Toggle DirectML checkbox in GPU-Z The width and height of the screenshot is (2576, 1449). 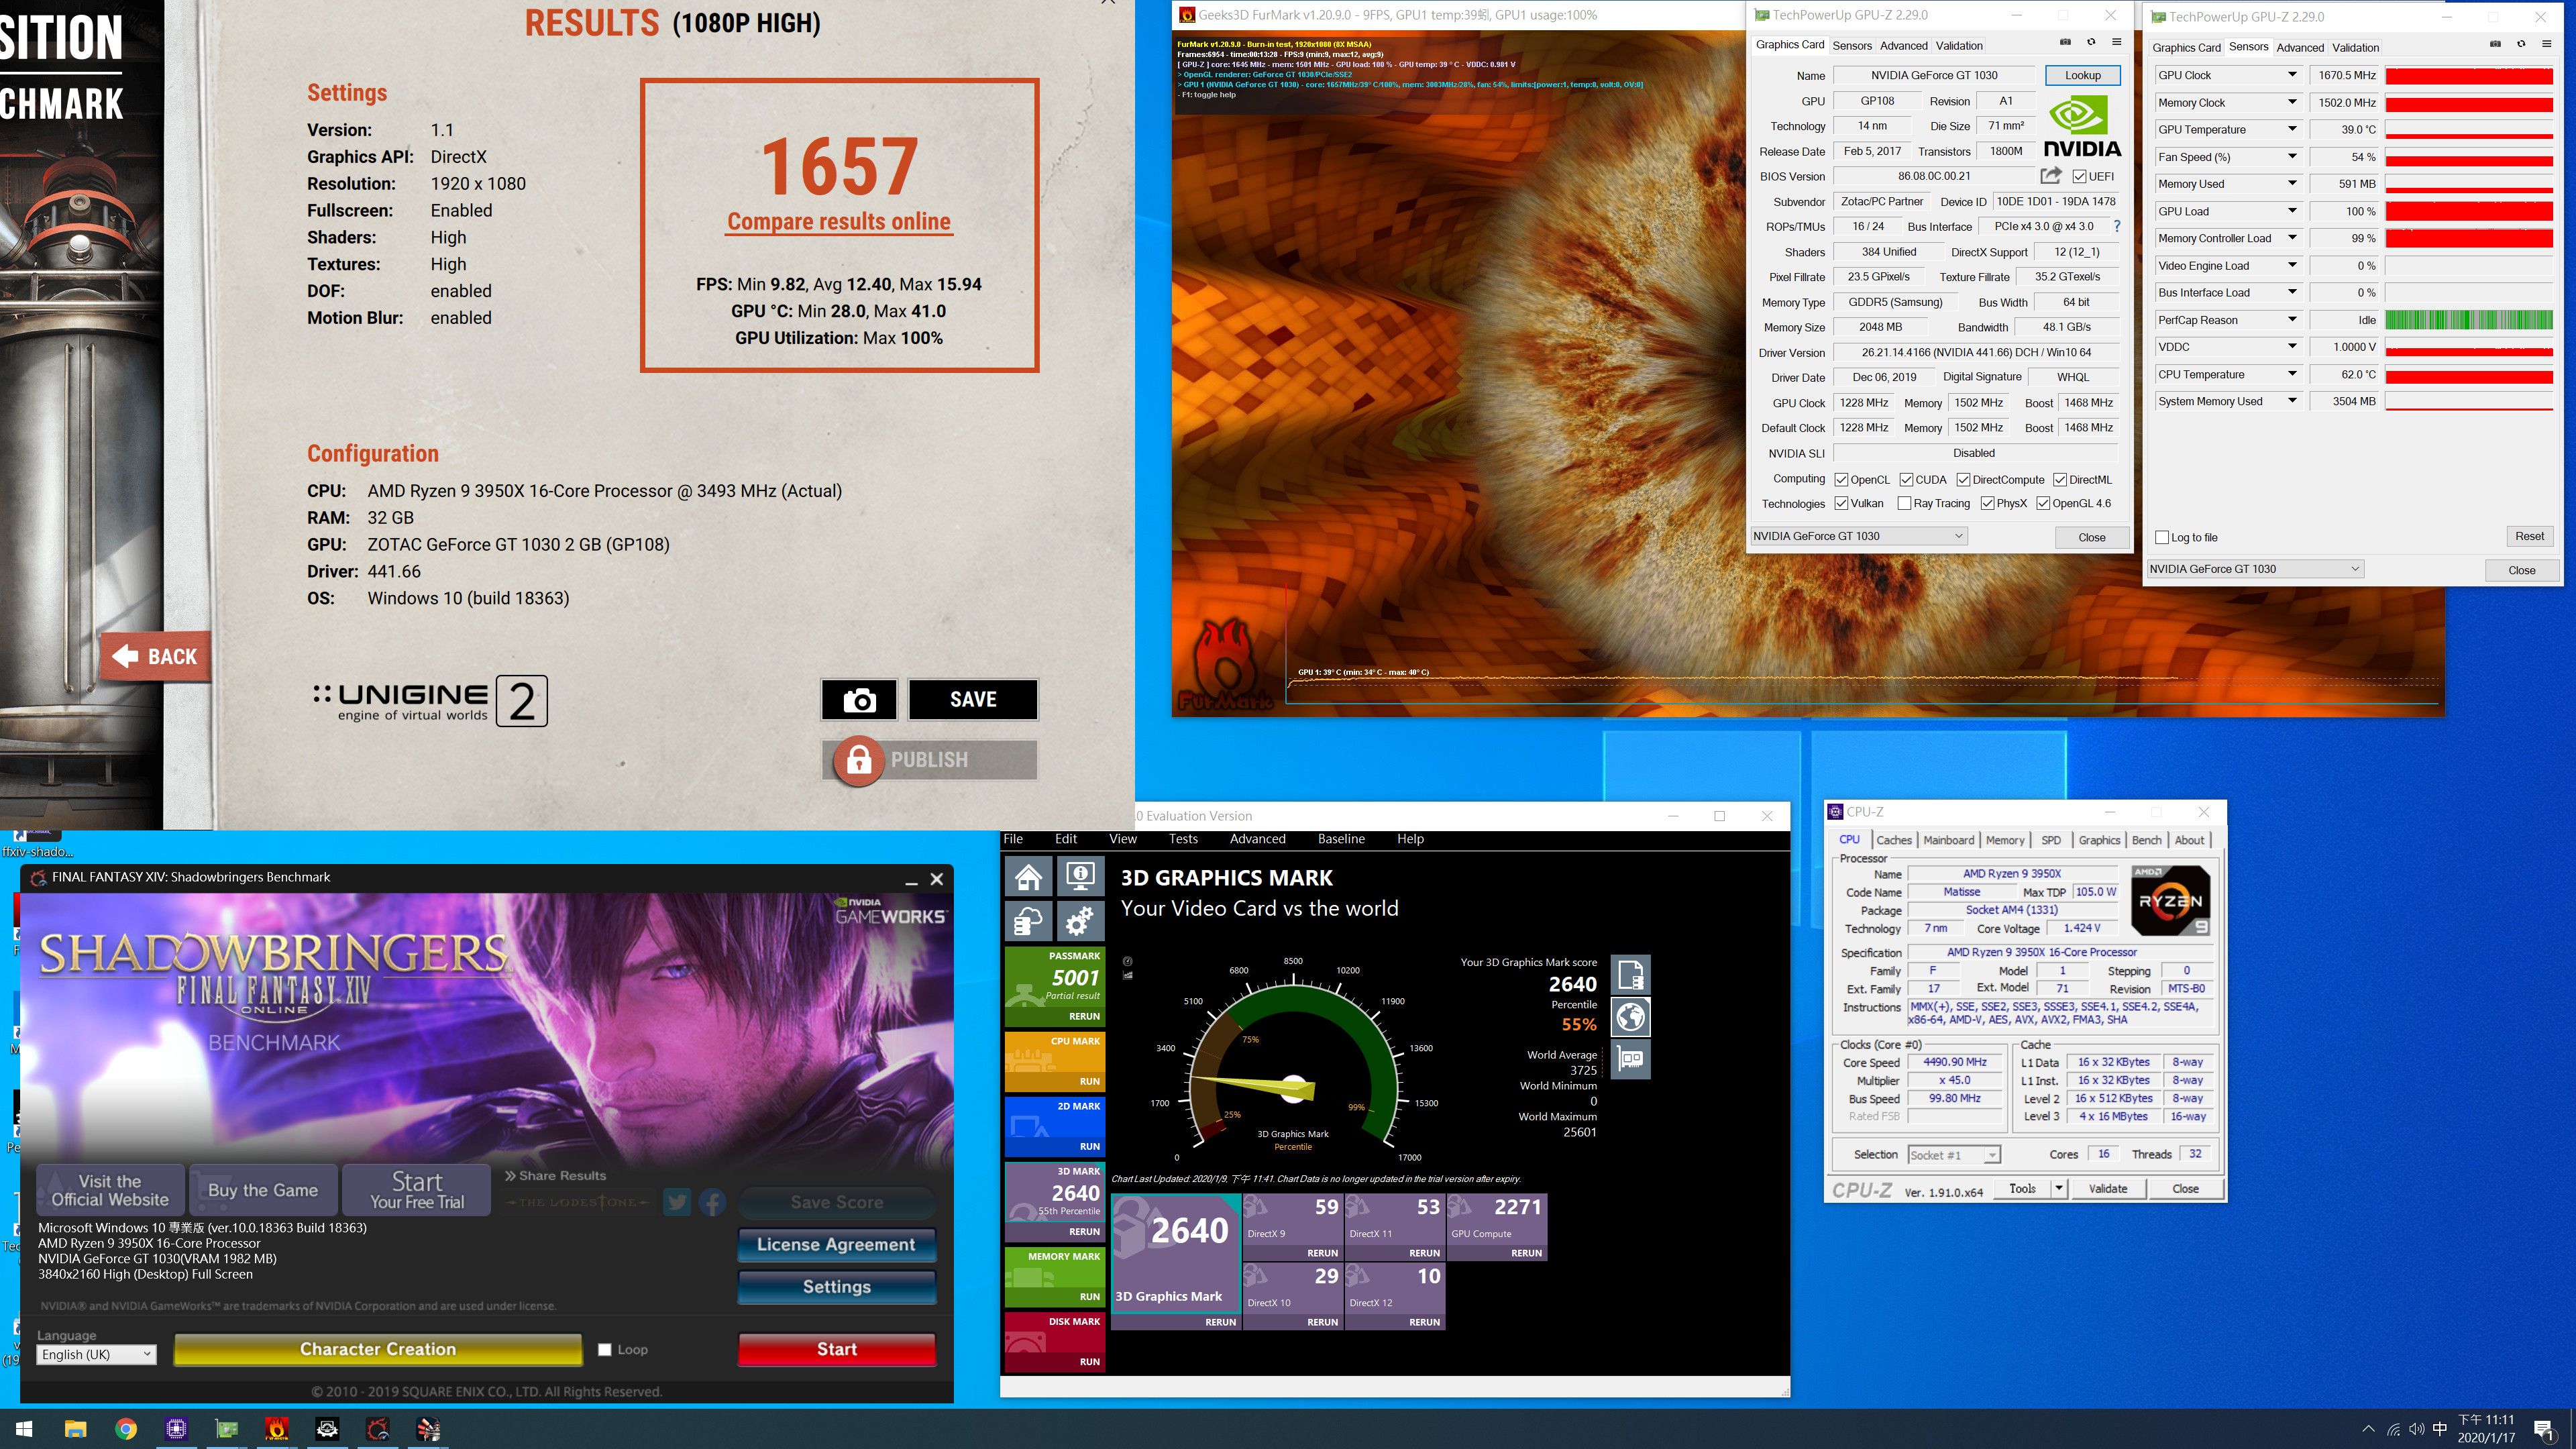coord(2060,480)
